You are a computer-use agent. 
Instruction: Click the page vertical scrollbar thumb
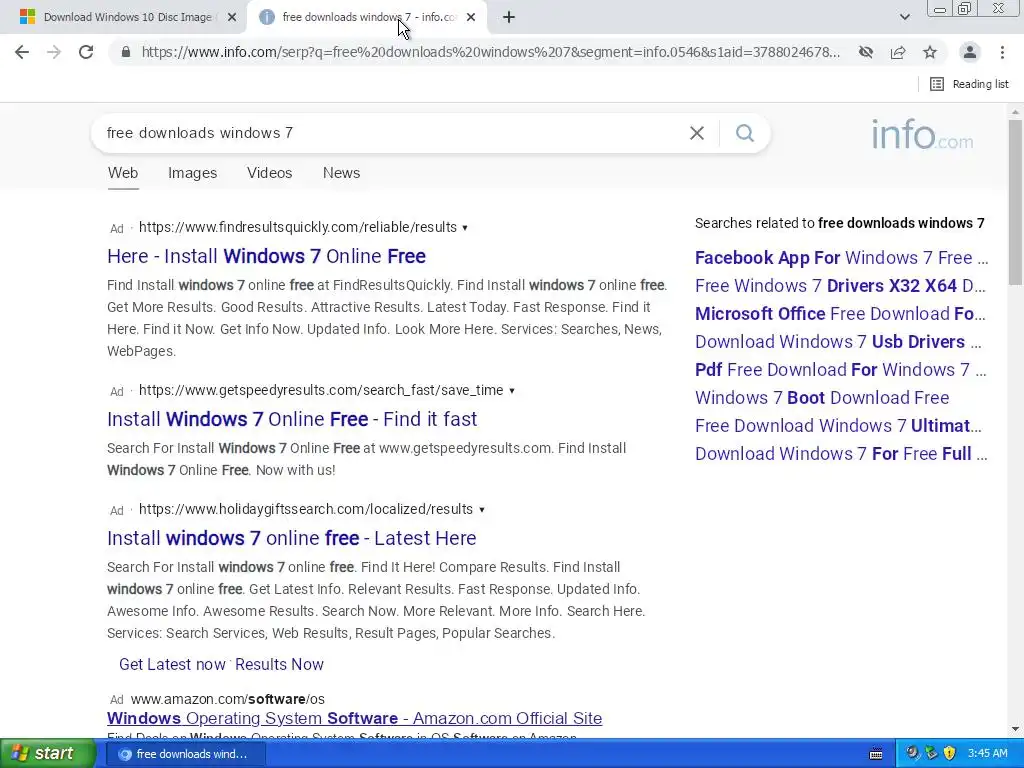[1015, 202]
